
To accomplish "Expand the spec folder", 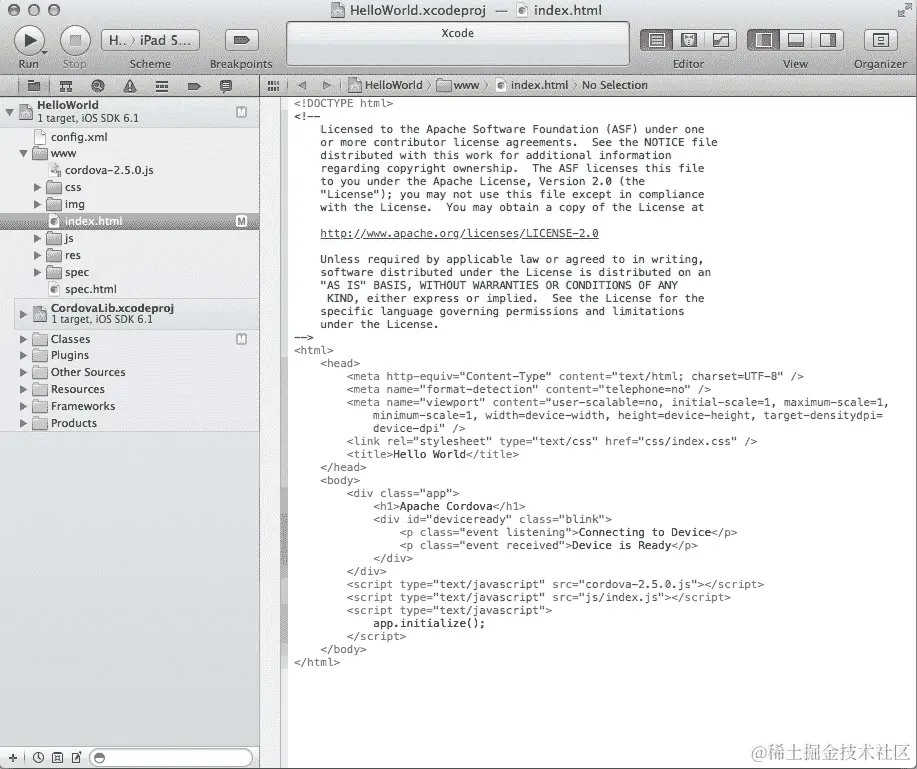I will click(x=37, y=273).
